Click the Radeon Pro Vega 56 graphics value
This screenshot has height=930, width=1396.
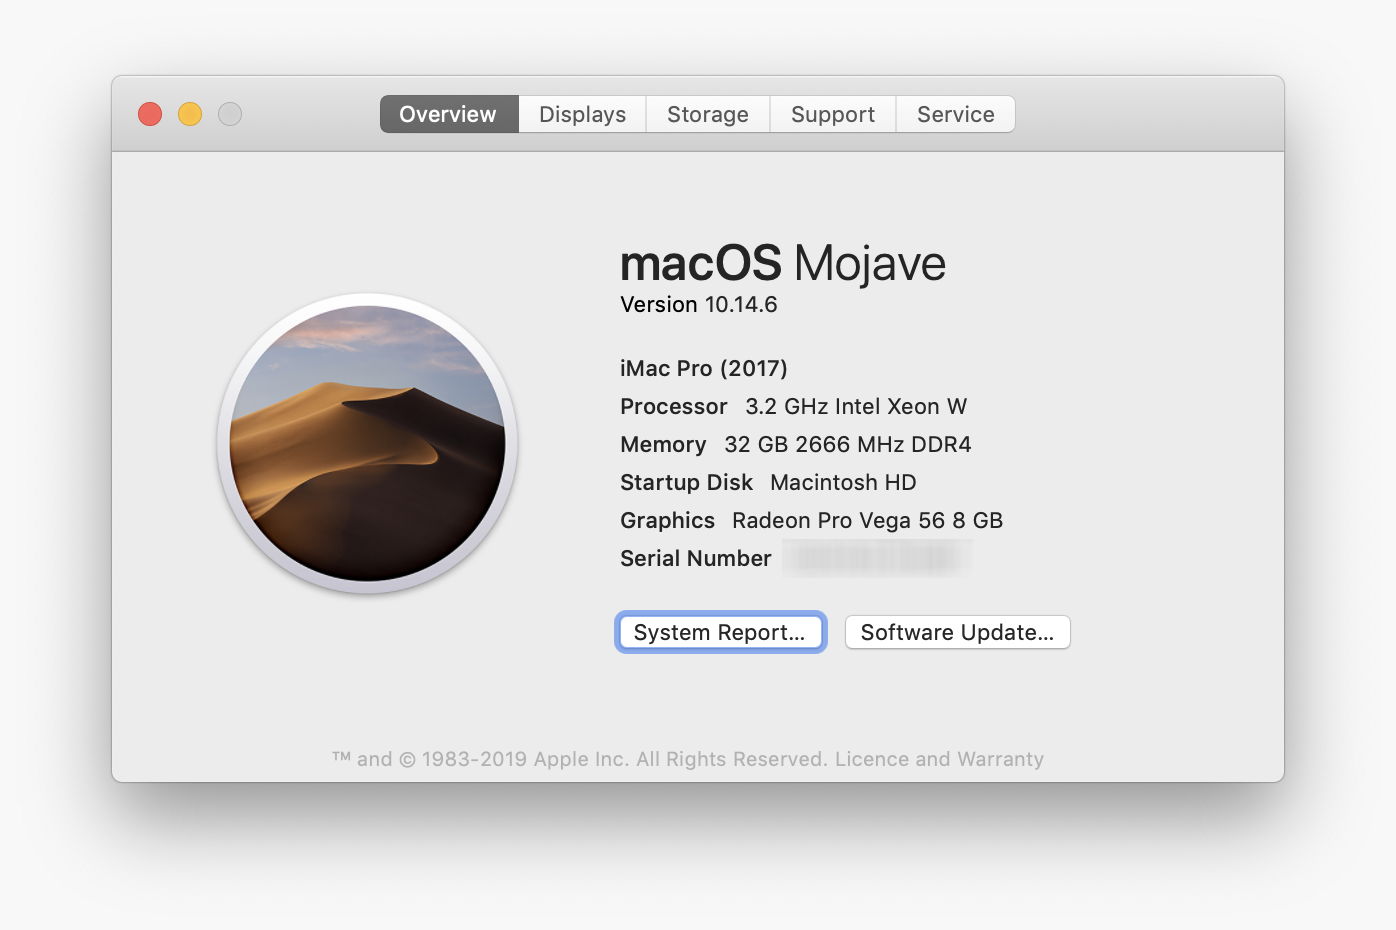[x=867, y=520]
